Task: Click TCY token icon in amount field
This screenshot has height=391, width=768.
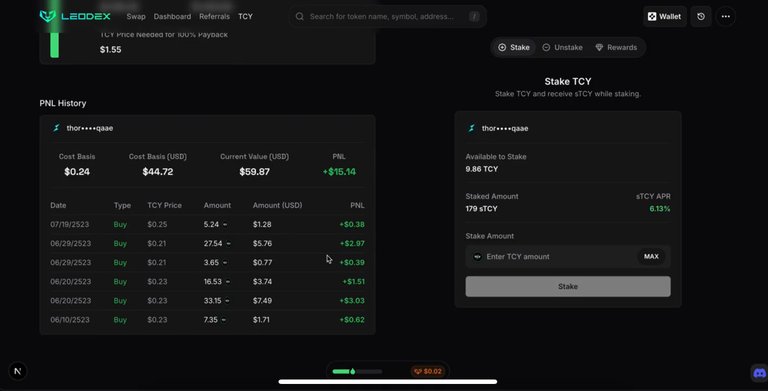Action: (477, 256)
